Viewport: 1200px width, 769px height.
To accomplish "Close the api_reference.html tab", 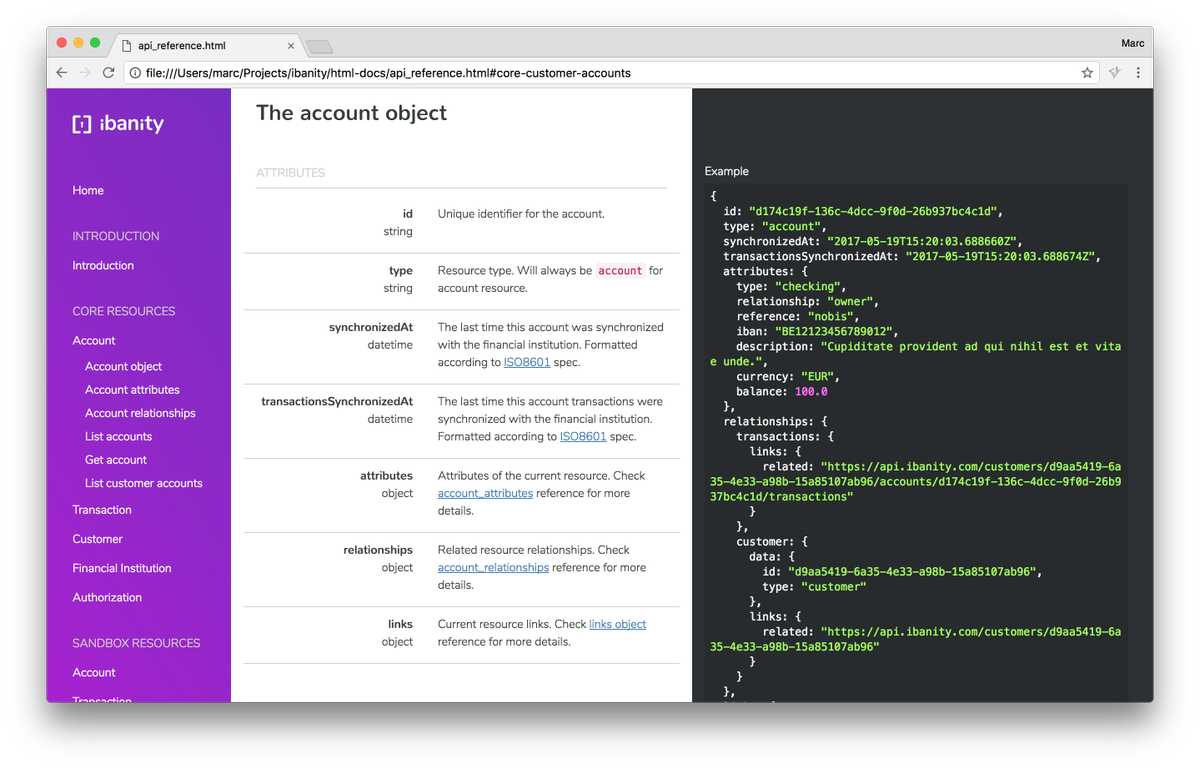I will coord(291,45).
